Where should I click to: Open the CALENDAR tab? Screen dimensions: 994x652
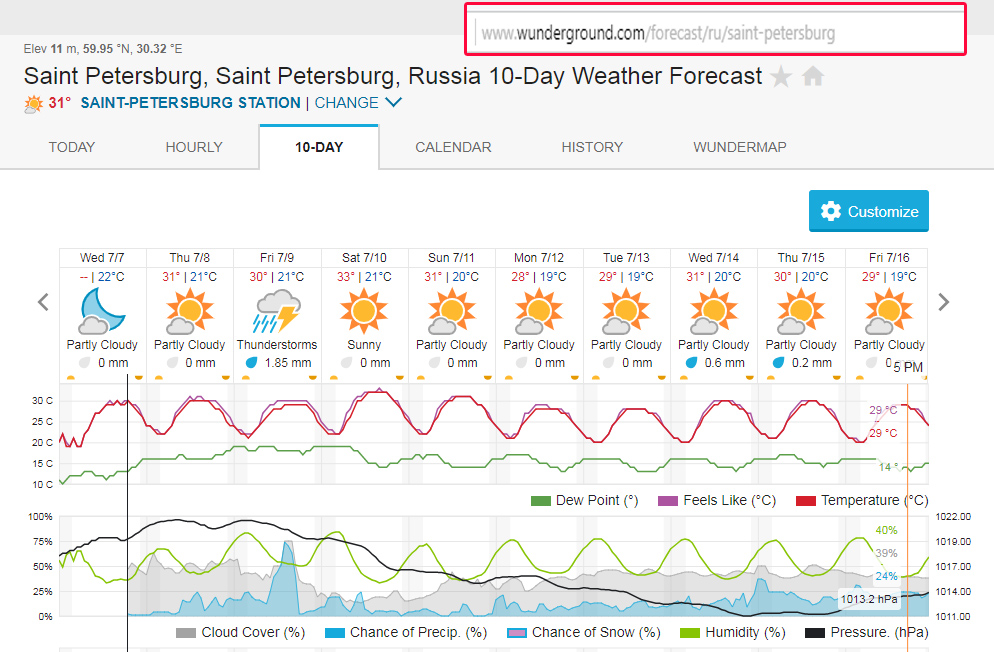[x=453, y=147]
